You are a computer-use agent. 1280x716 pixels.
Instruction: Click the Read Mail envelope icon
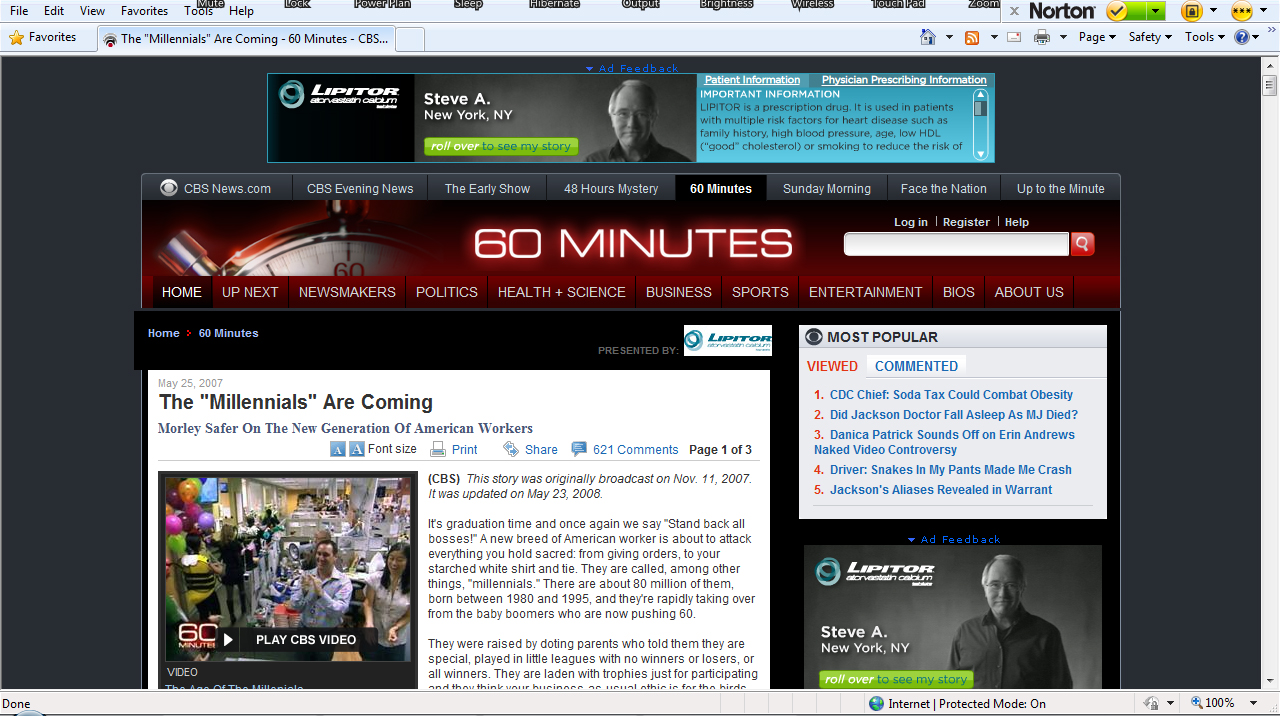[x=1014, y=37]
